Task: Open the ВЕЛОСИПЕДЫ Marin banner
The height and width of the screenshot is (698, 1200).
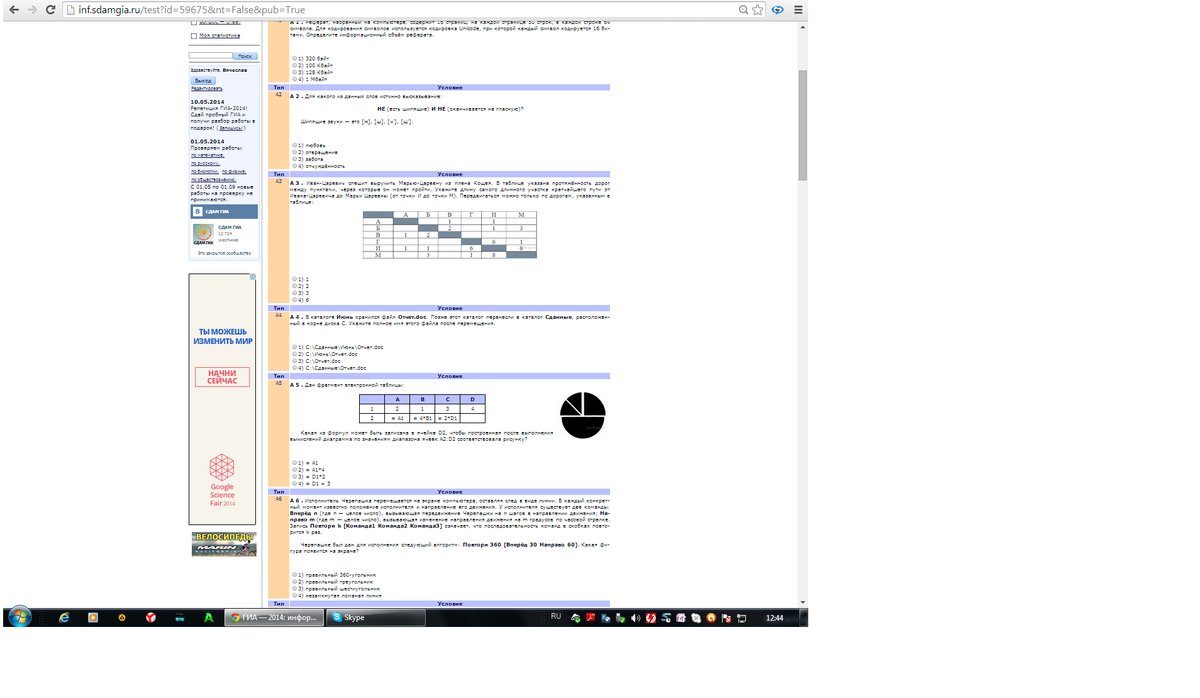Action: click(224, 544)
